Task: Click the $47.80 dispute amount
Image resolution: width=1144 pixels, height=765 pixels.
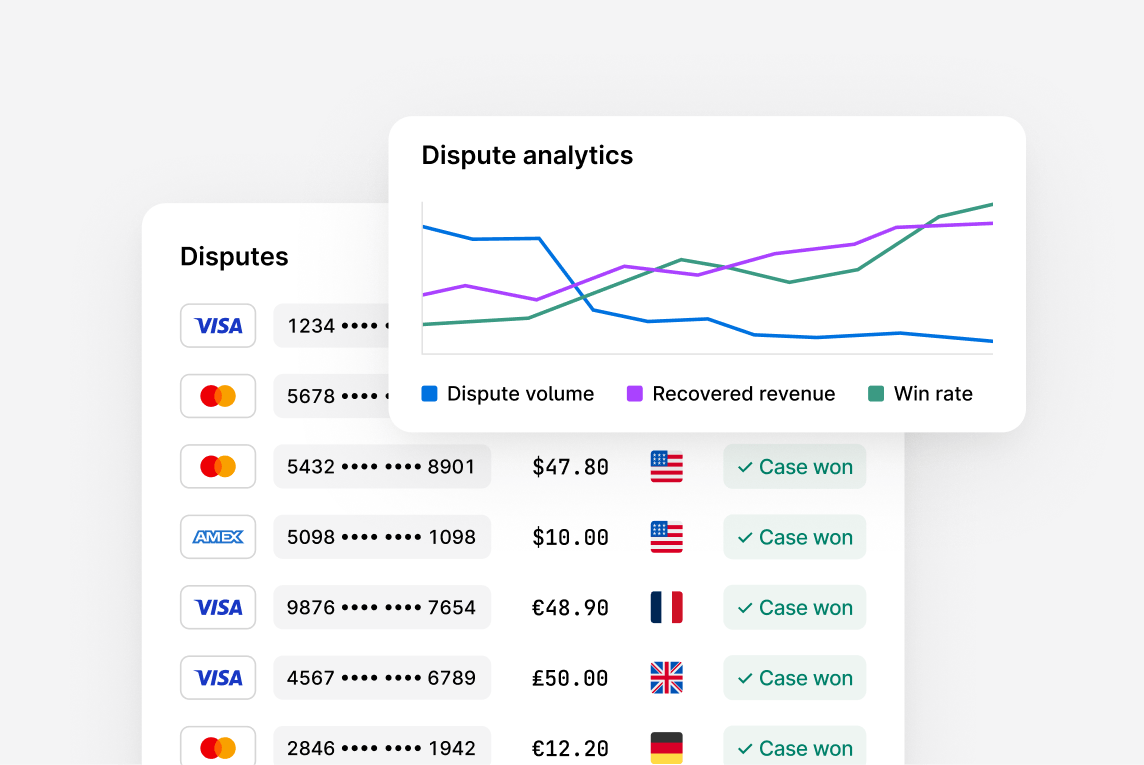Action: (569, 466)
